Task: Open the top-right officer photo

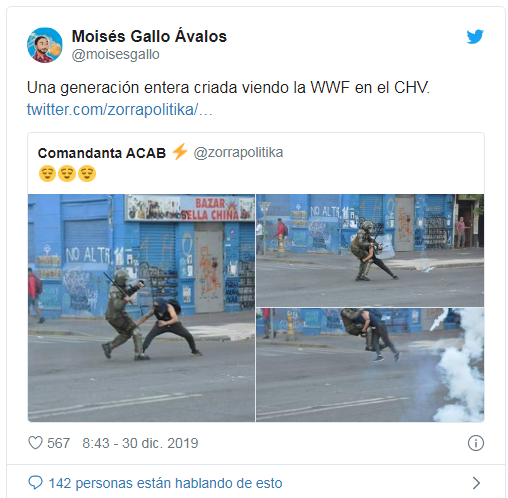Action: [370, 250]
